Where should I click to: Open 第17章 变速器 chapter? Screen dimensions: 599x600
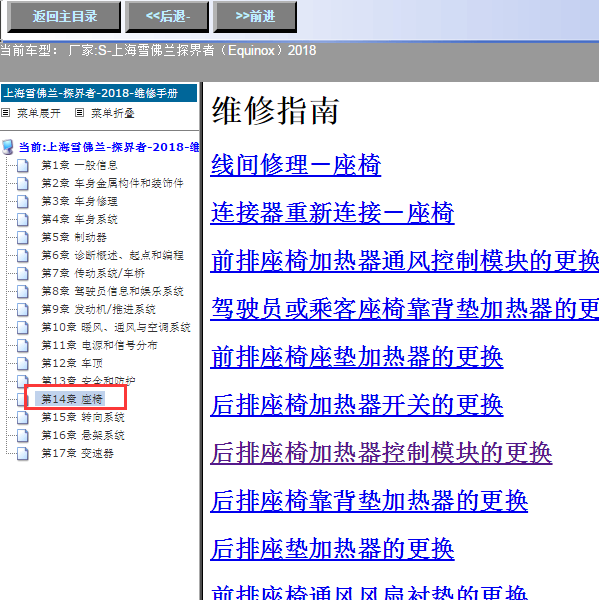pos(77,453)
